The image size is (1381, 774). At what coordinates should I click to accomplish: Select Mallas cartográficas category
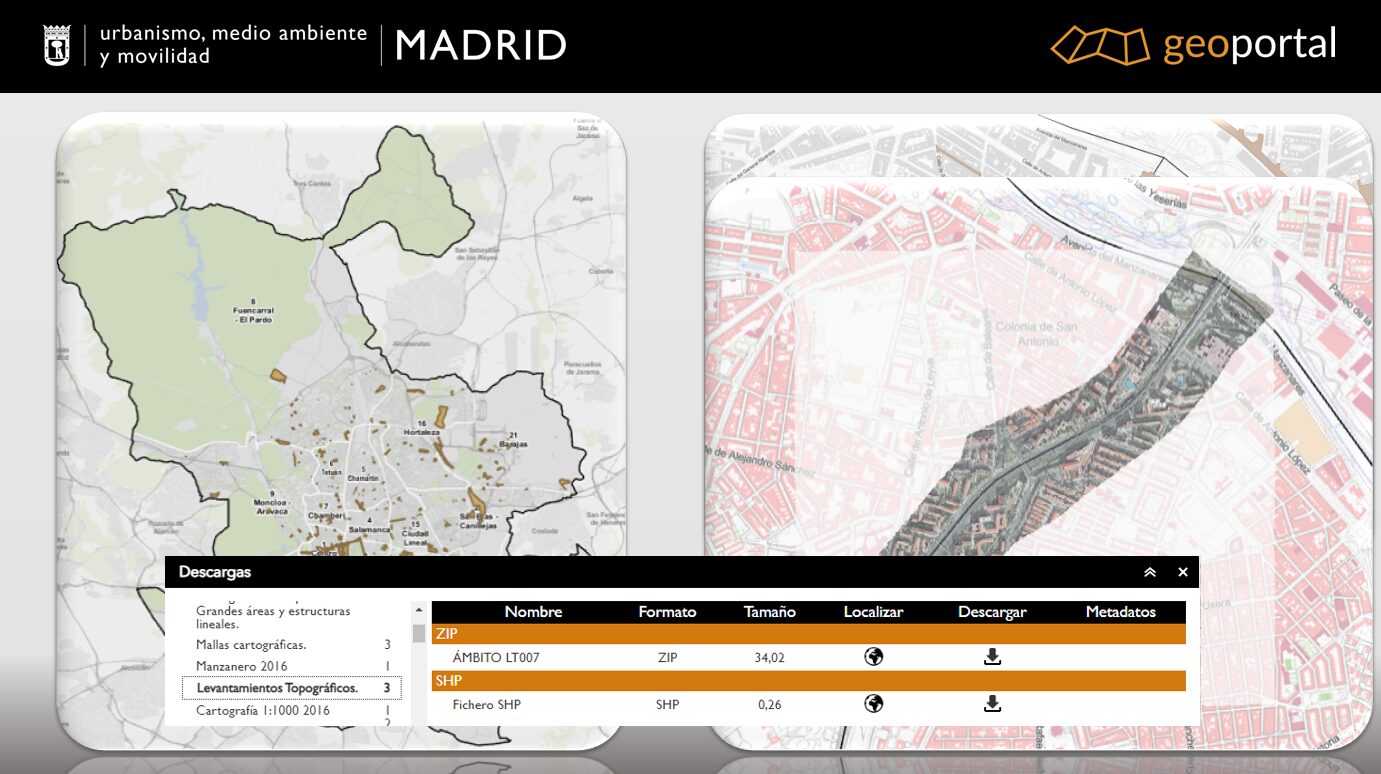pos(251,645)
